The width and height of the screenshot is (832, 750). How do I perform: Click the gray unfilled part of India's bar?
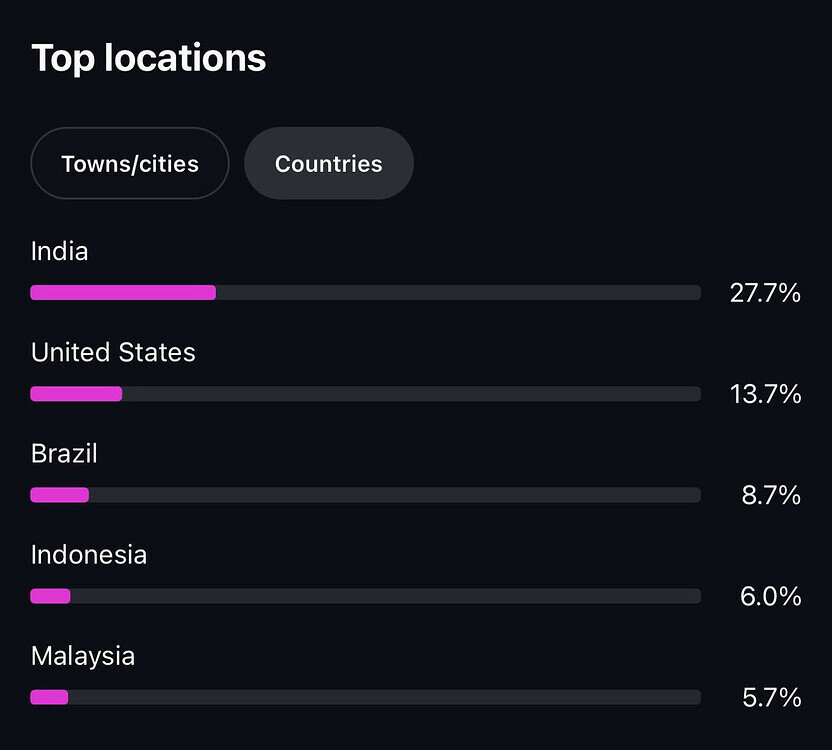click(x=457, y=292)
